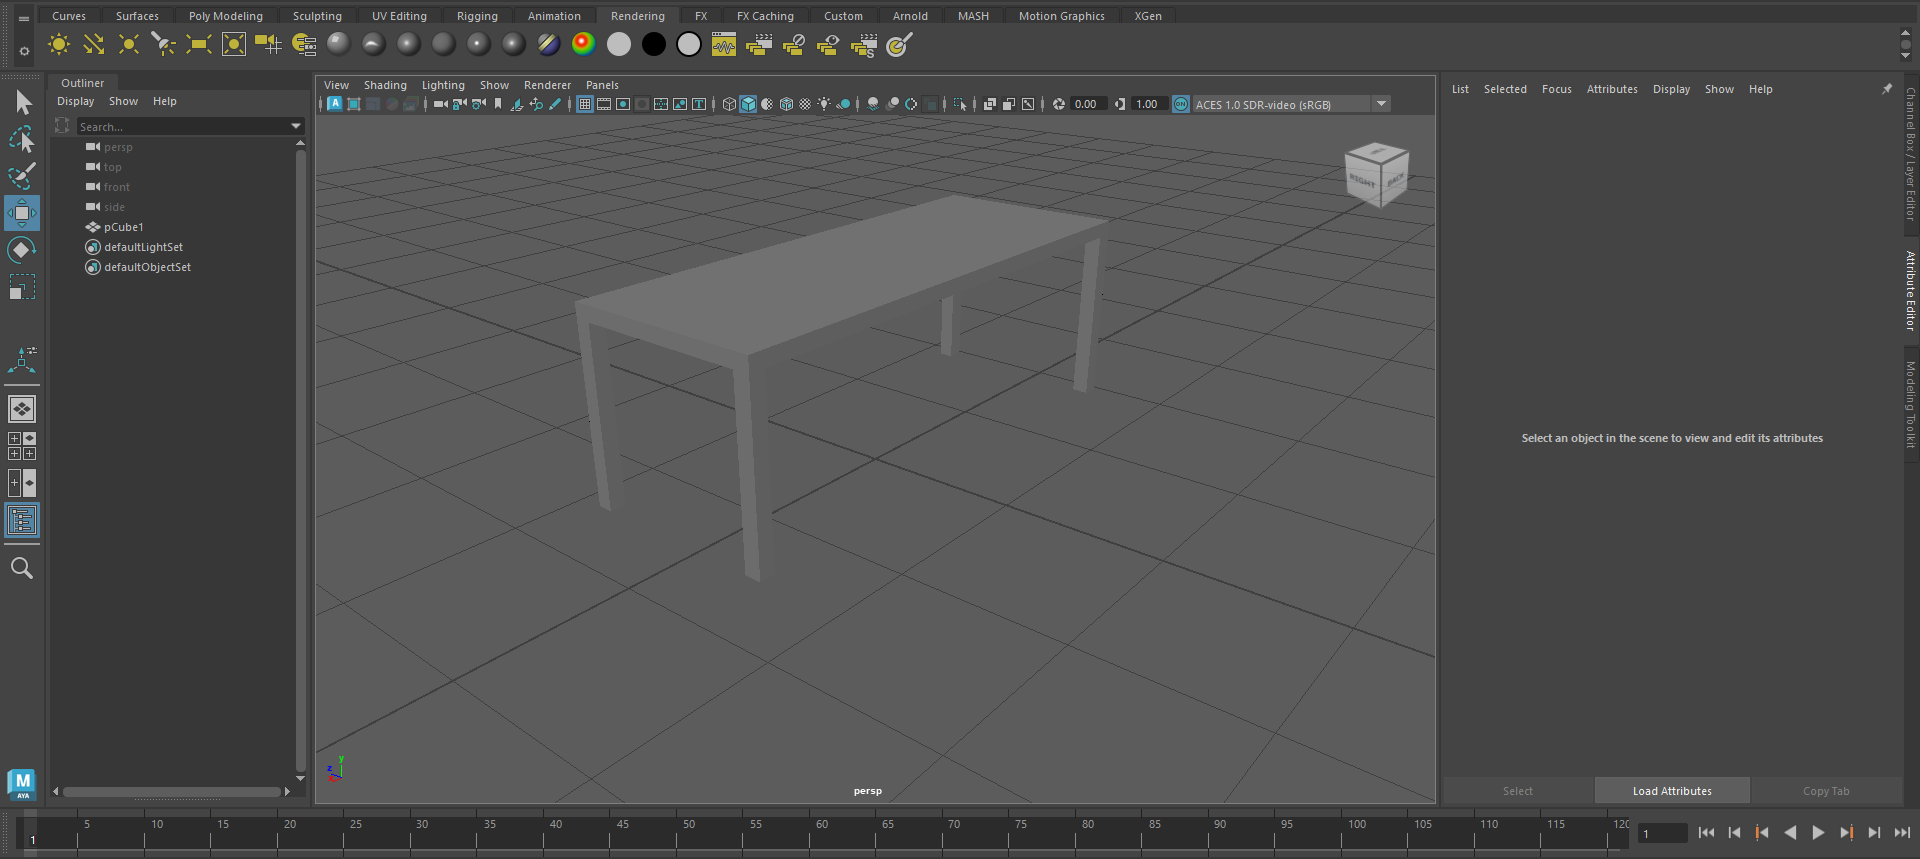Open the search magnifier in toolbox
This screenshot has width=1920, height=859.
[x=21, y=568]
